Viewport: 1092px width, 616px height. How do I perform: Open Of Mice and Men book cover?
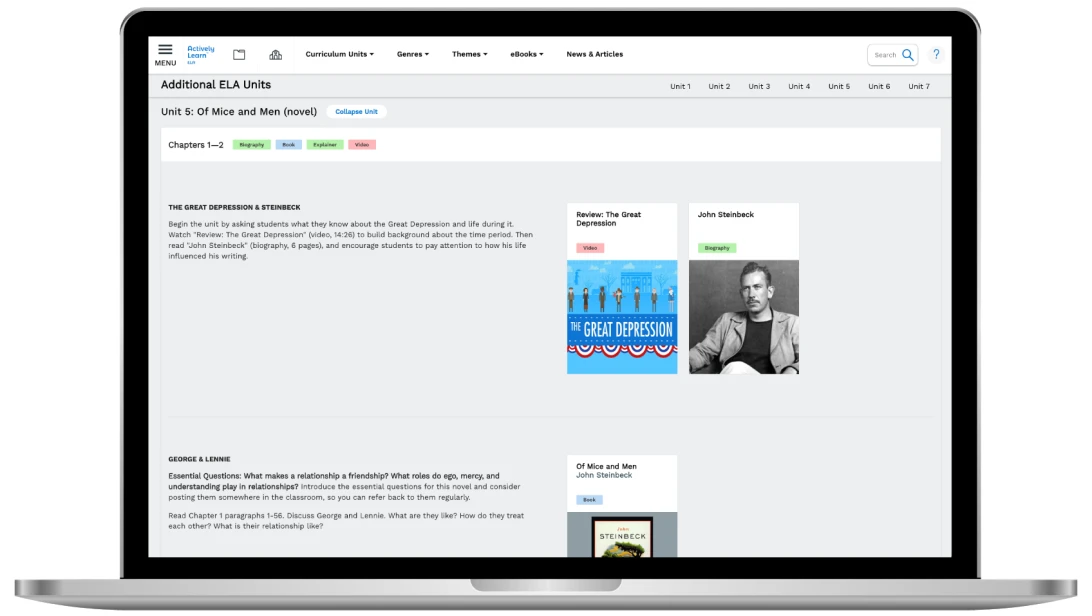click(x=622, y=535)
